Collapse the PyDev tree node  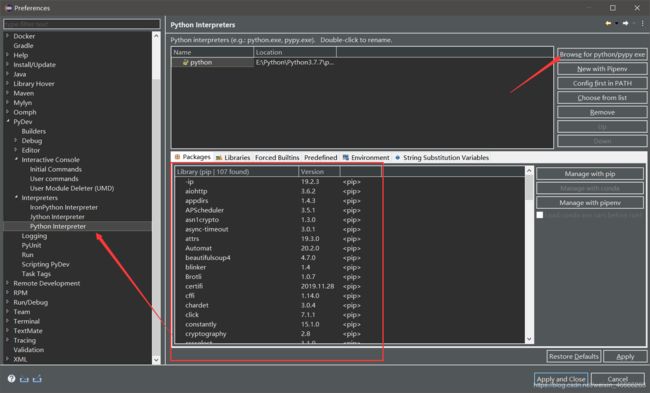click(7, 121)
